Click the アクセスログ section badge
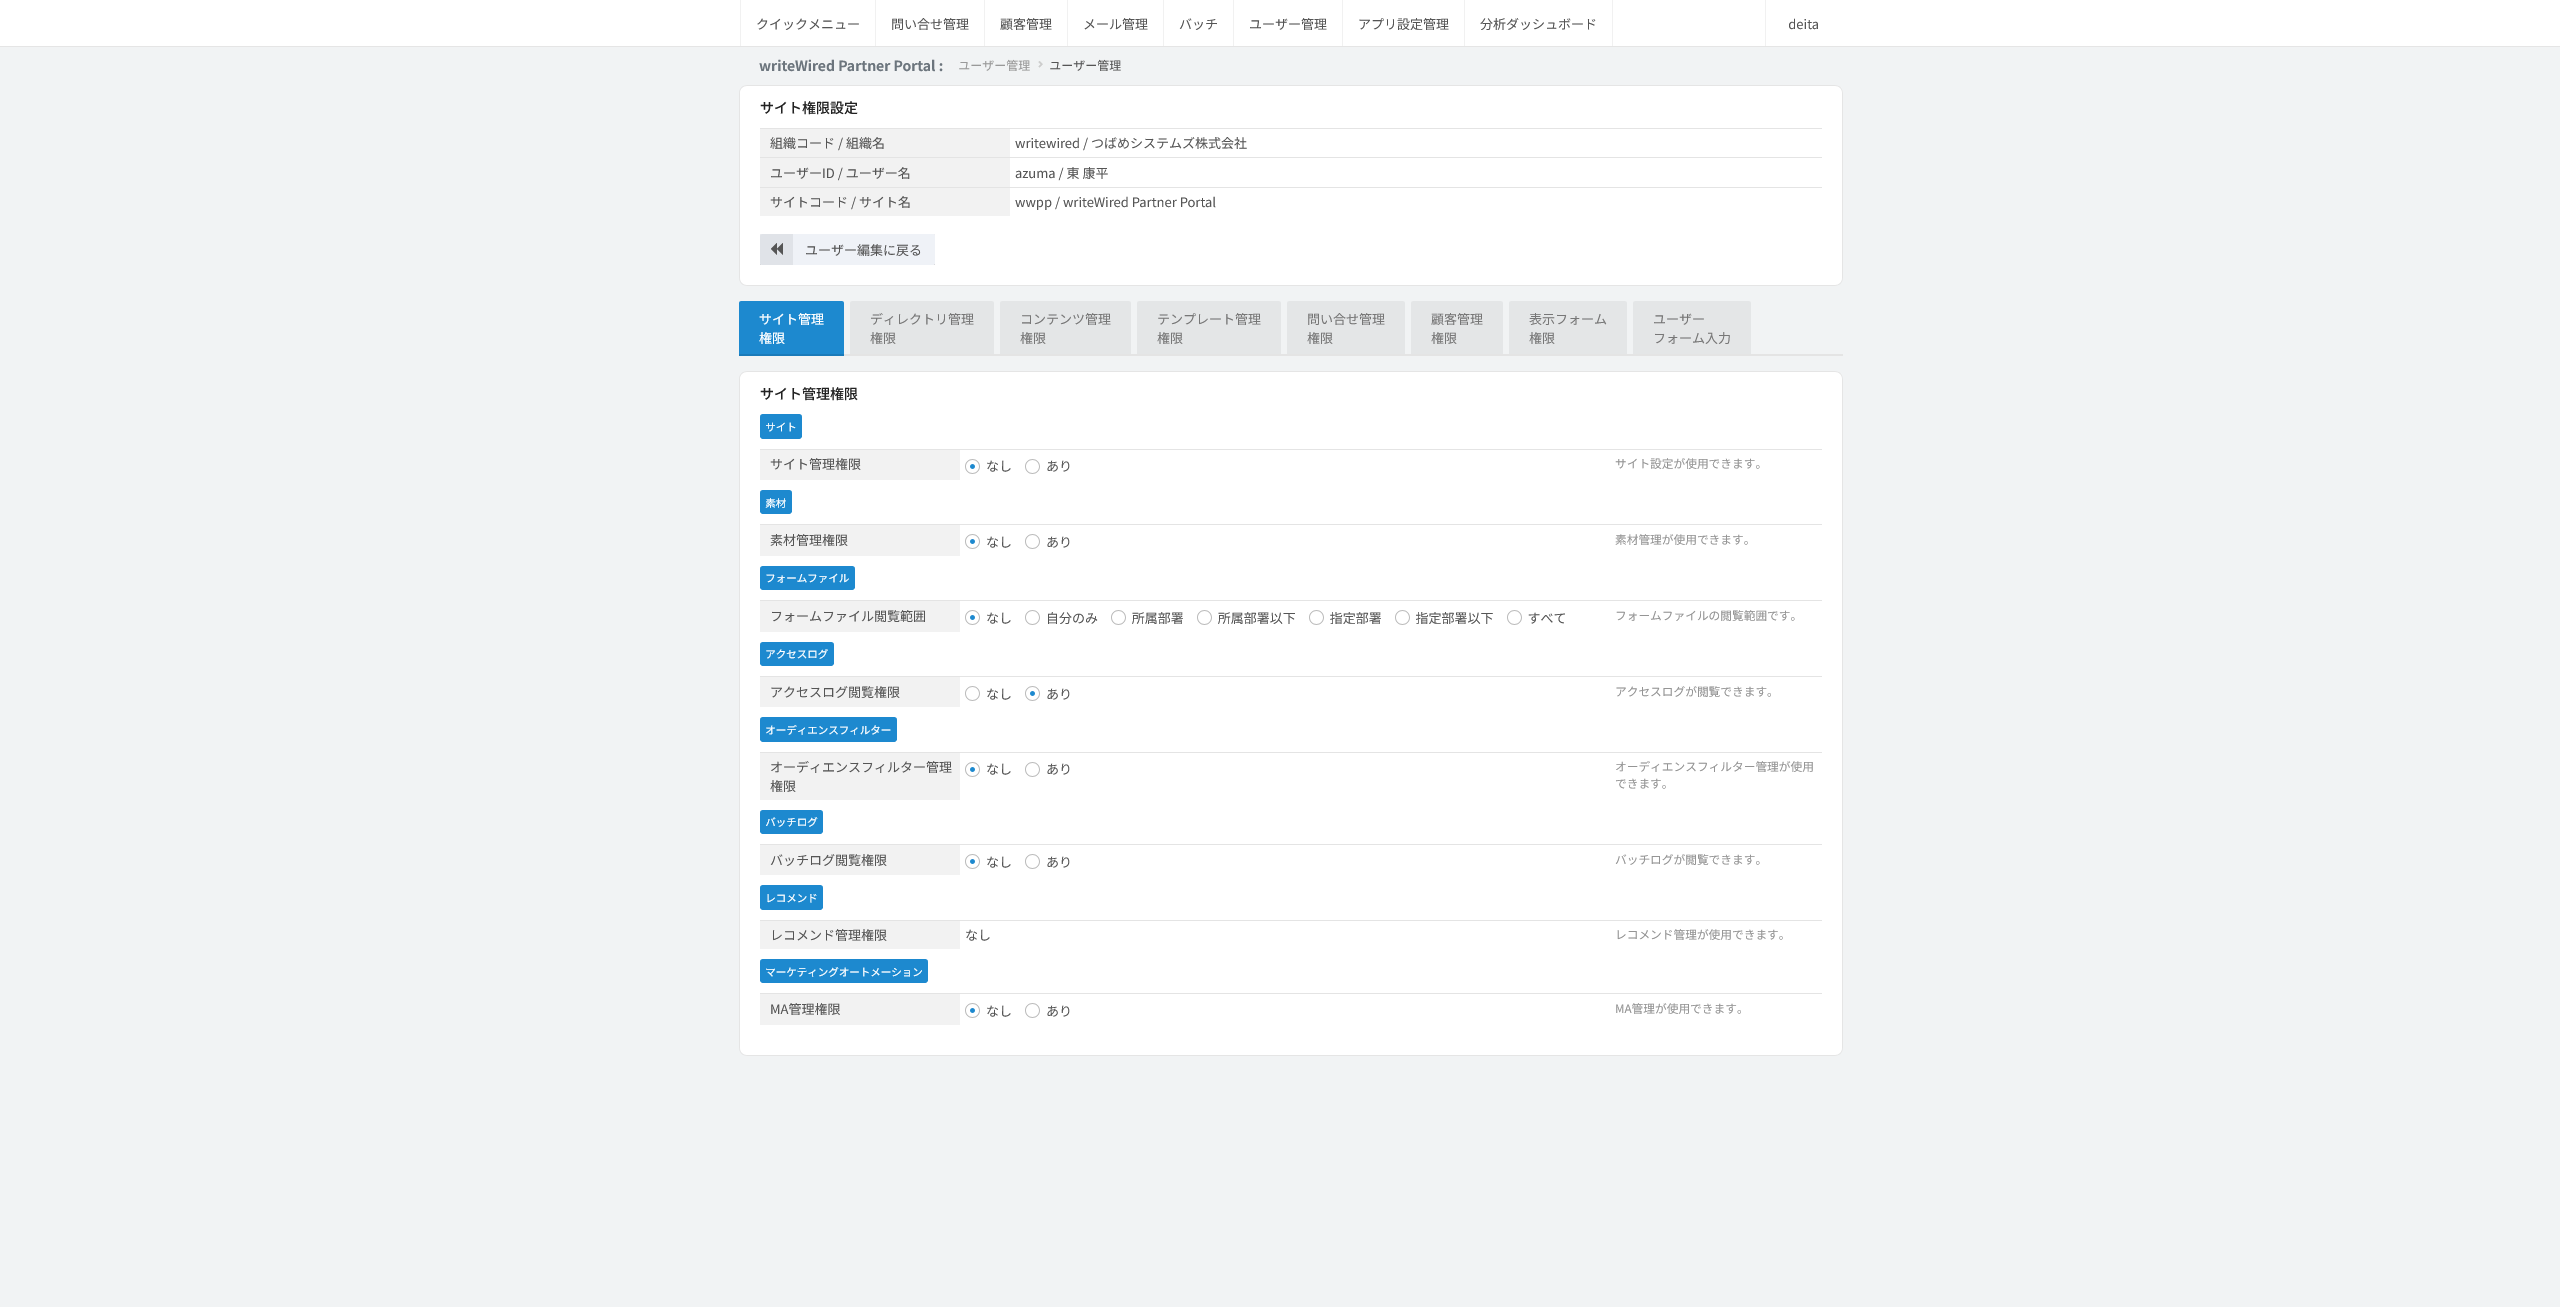This screenshot has height=1307, width=2560. pyautogui.click(x=796, y=654)
